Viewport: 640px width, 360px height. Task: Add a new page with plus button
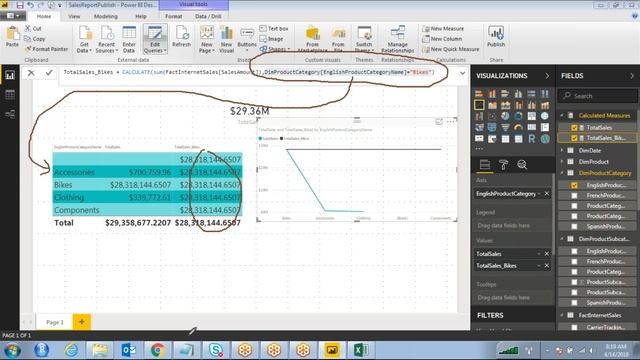tap(82, 322)
